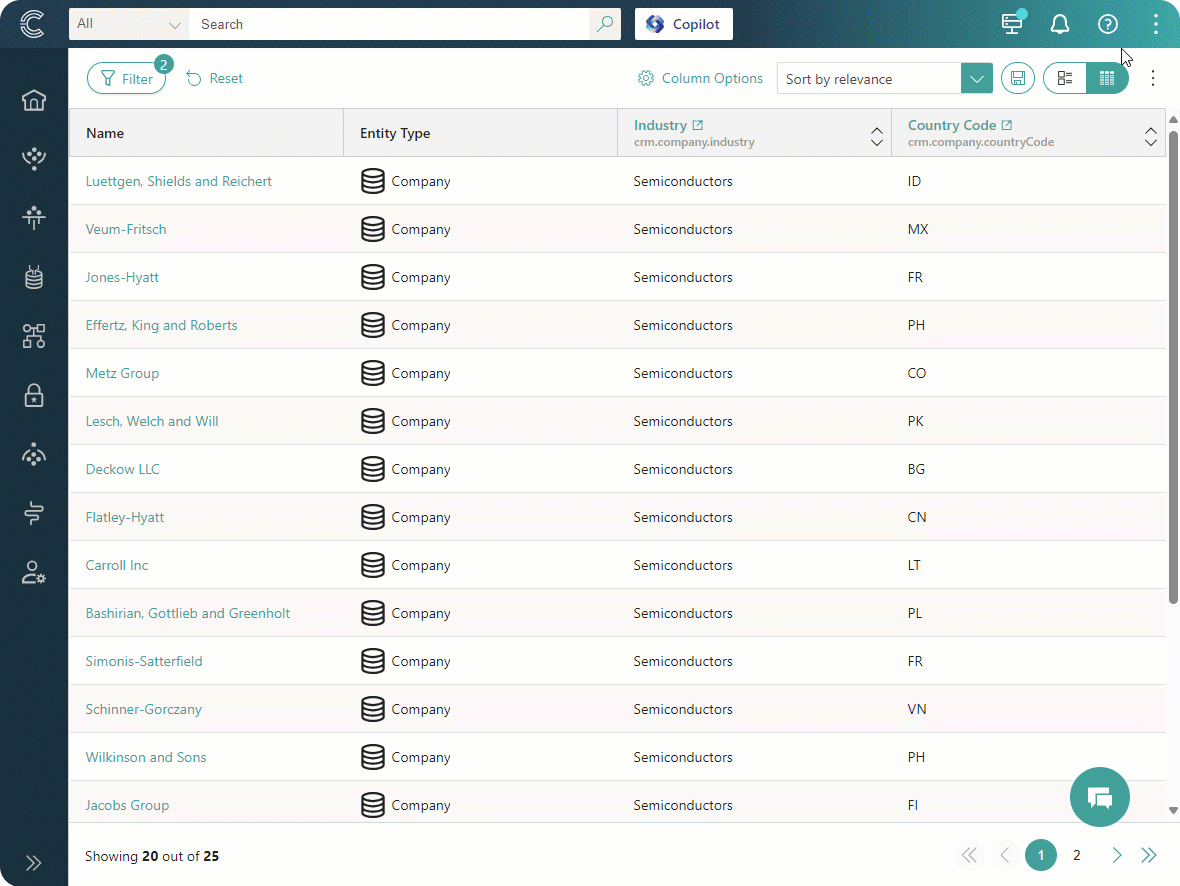Click the save search disk icon
This screenshot has height=886, width=1180.
1018,78
